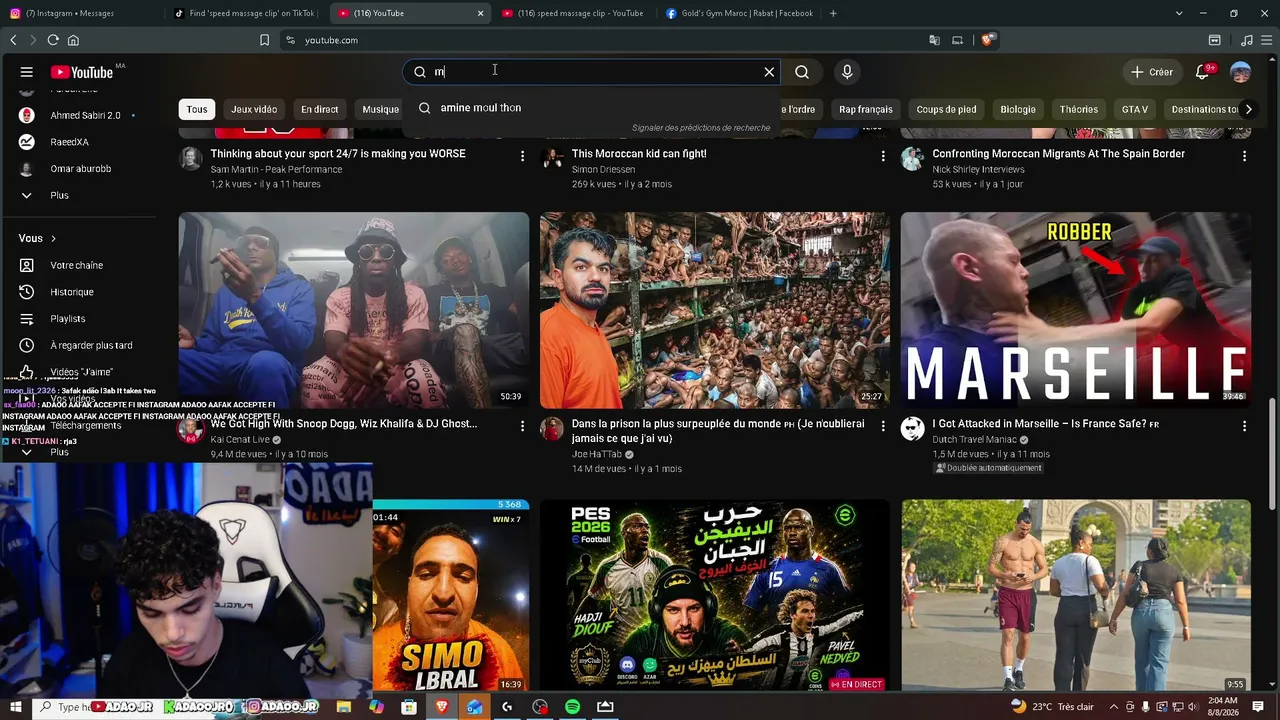Open File Explorer from the taskbar

pos(344,707)
